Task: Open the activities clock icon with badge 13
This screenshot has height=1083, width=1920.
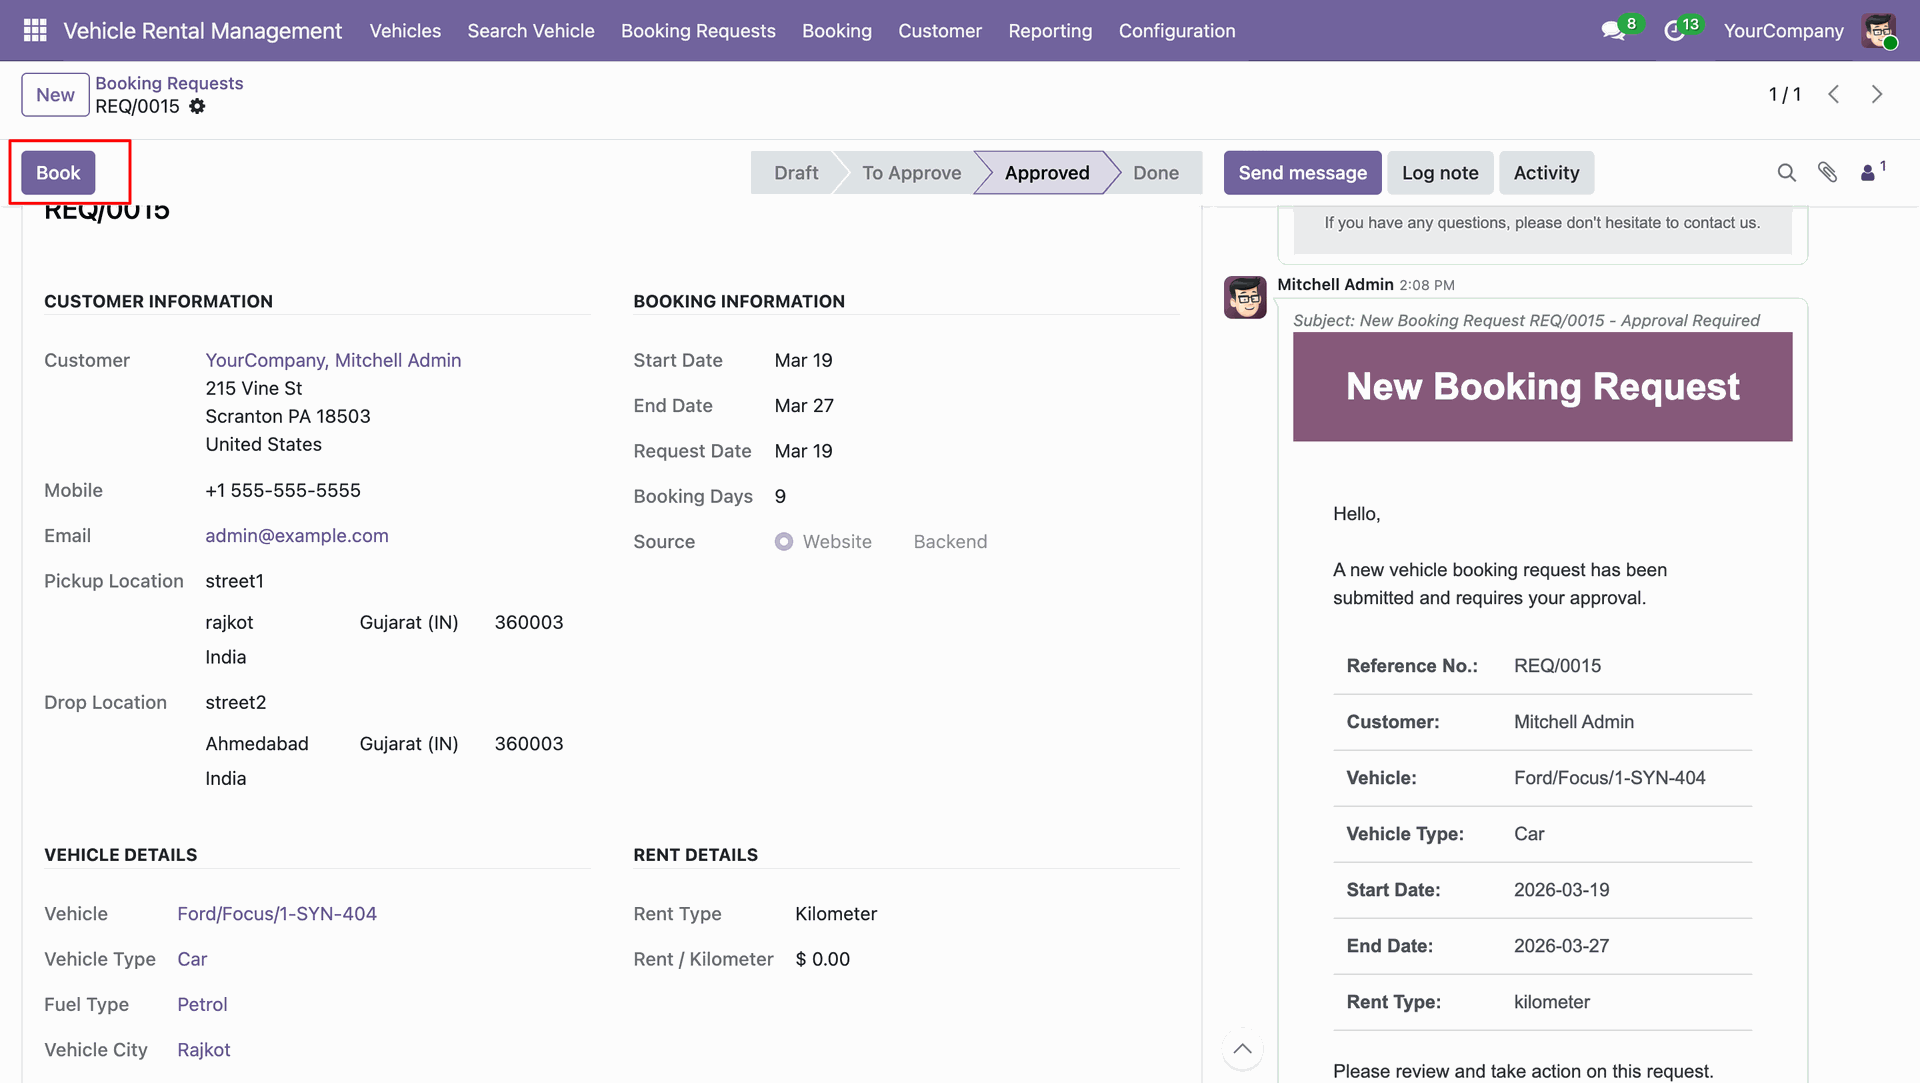Action: (1674, 31)
